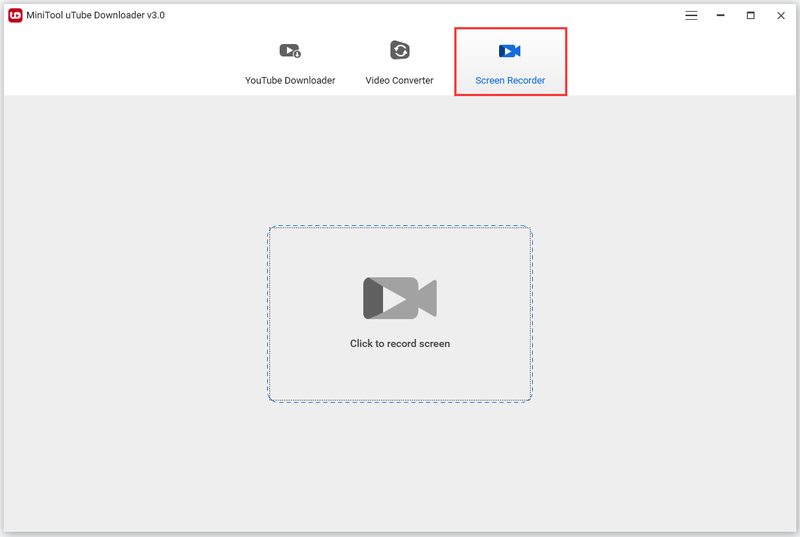The height and width of the screenshot is (537, 800).
Task: Click the gray camcorder record icon
Action: pyautogui.click(x=399, y=298)
